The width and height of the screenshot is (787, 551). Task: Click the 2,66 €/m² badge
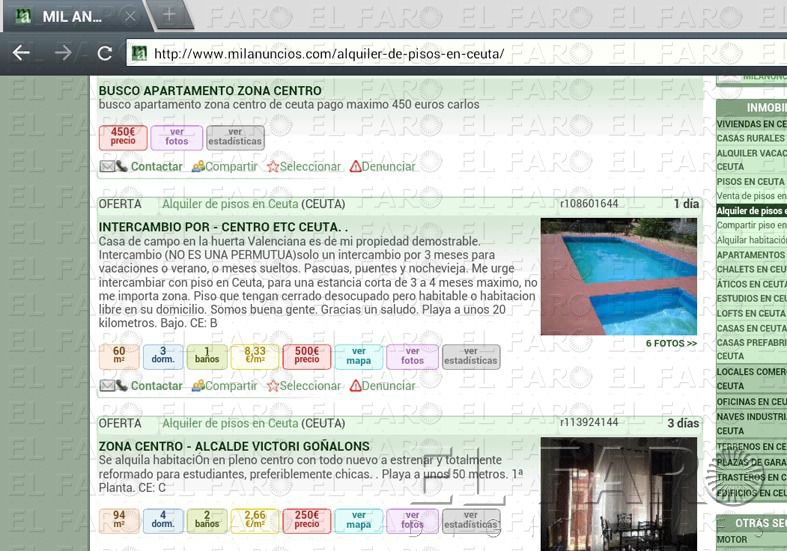tap(255, 521)
